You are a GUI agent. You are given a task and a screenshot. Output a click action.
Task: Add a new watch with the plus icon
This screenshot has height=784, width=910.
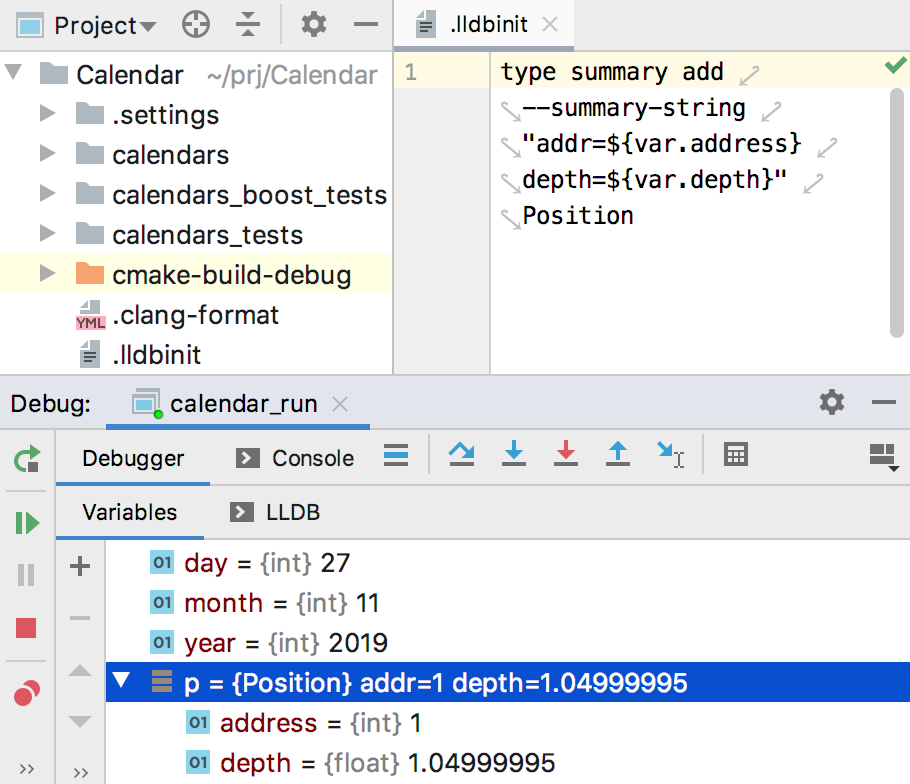click(x=80, y=567)
